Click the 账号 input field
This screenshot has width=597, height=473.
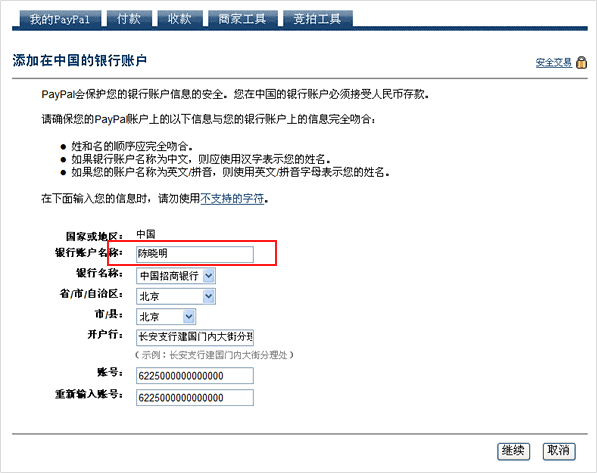click(x=195, y=376)
